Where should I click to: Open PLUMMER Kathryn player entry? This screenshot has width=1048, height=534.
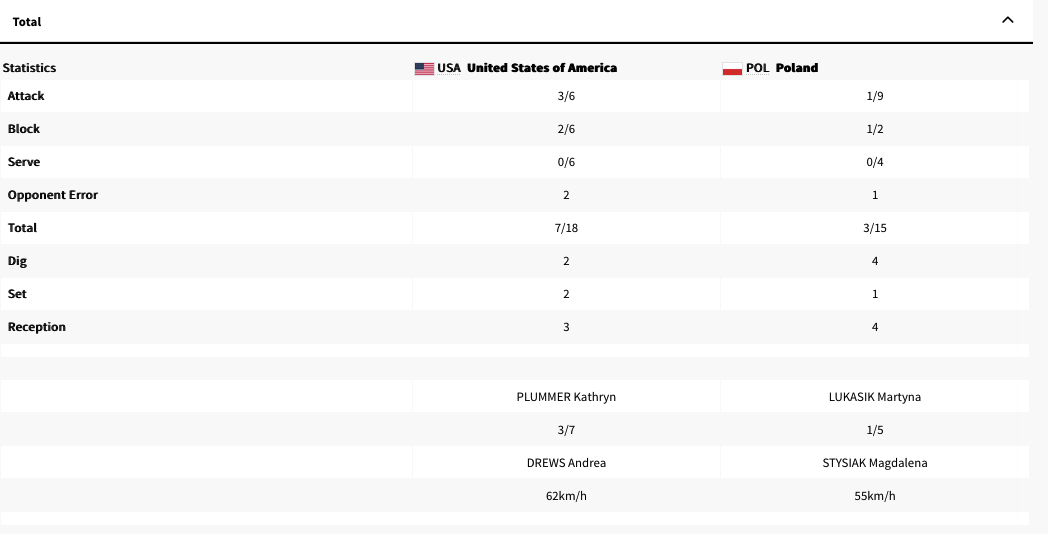566,397
